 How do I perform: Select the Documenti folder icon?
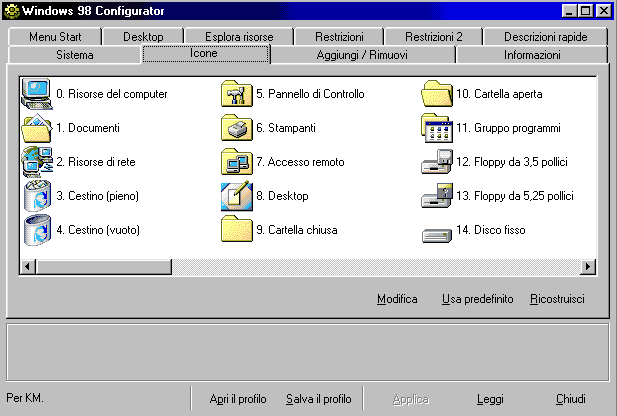point(37,128)
